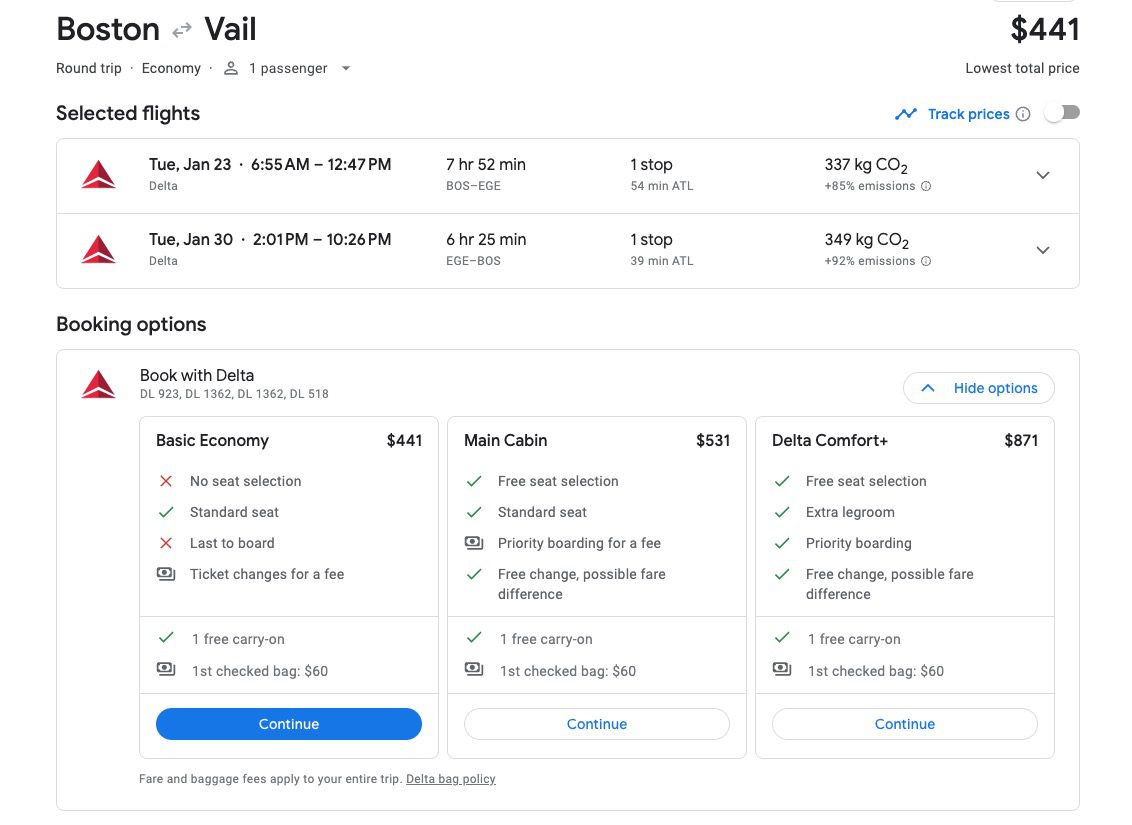Collapse fares with Hide options button
Viewport: 1132px width, 825px height.
coord(978,388)
